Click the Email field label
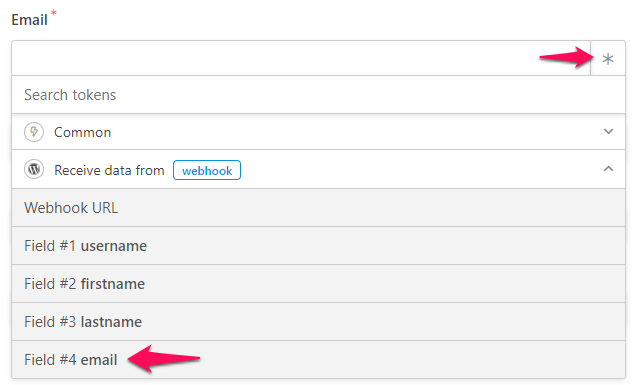The height and width of the screenshot is (385, 636). pyautogui.click(x=29, y=20)
